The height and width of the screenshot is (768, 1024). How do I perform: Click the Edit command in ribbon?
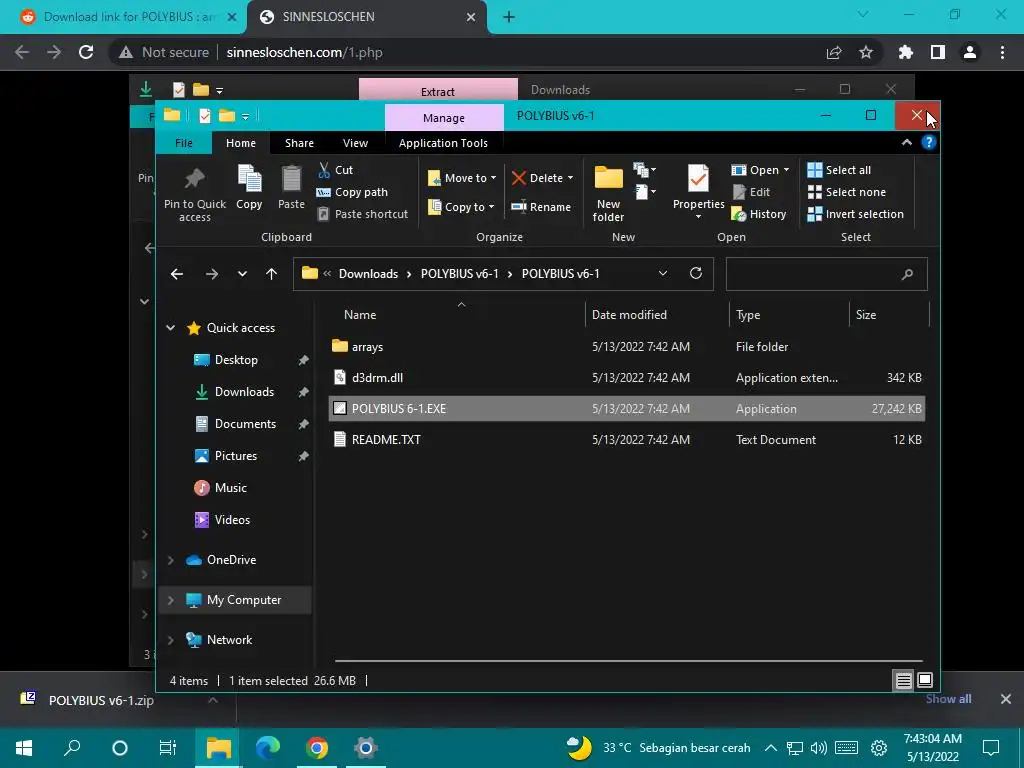(751, 192)
